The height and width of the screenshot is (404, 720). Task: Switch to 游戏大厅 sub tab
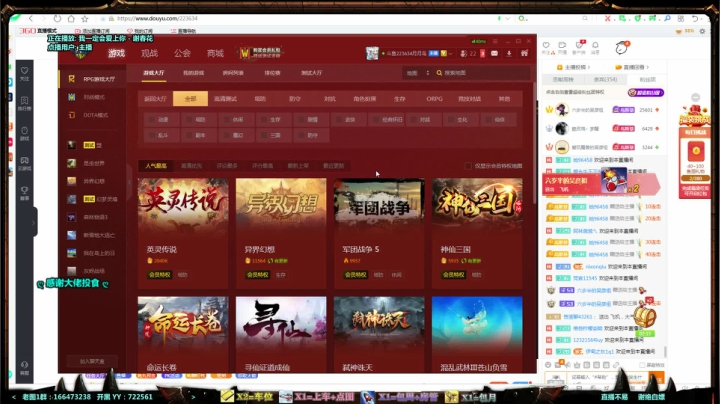coord(154,73)
